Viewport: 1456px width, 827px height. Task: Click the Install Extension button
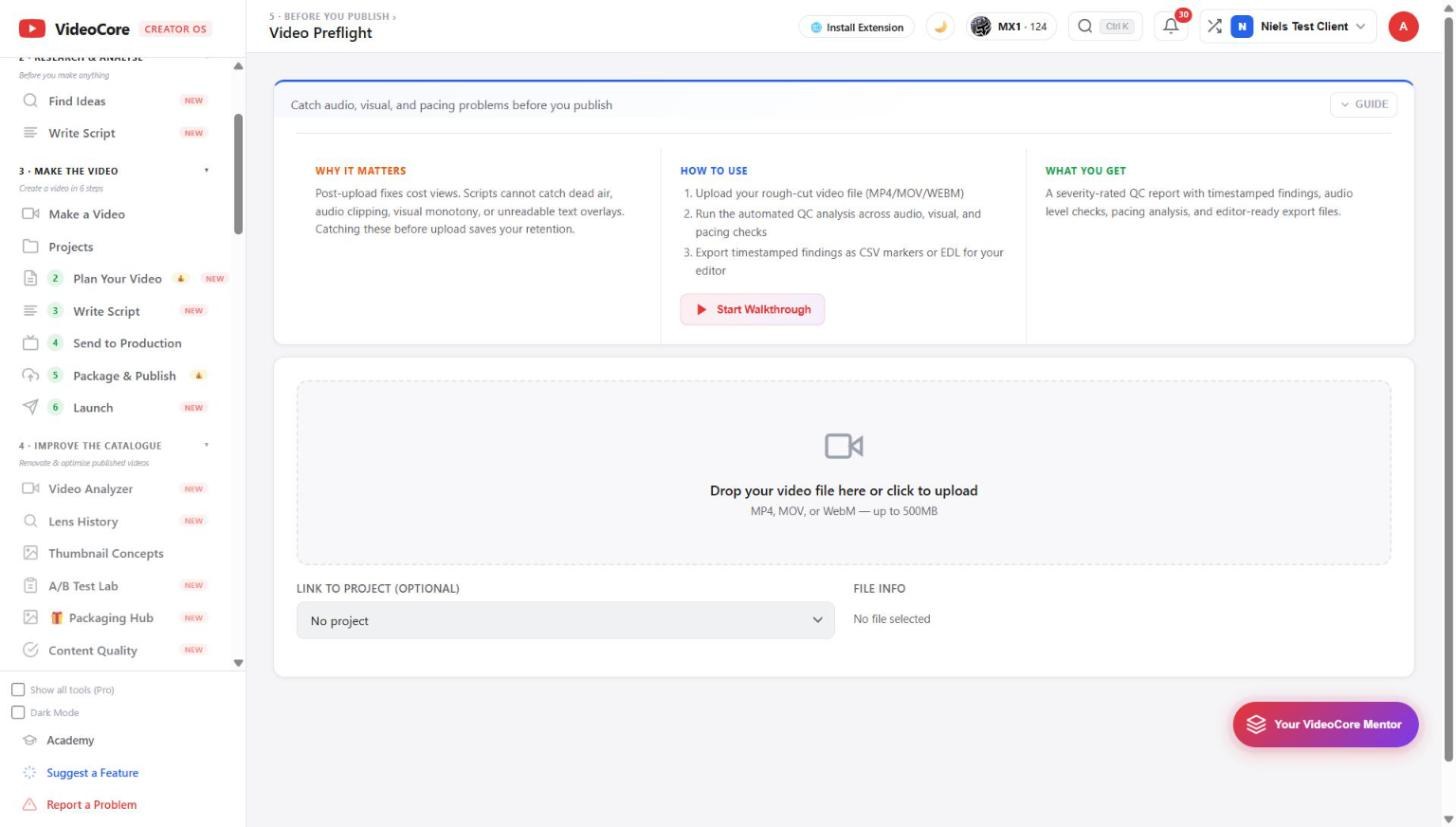pos(857,27)
